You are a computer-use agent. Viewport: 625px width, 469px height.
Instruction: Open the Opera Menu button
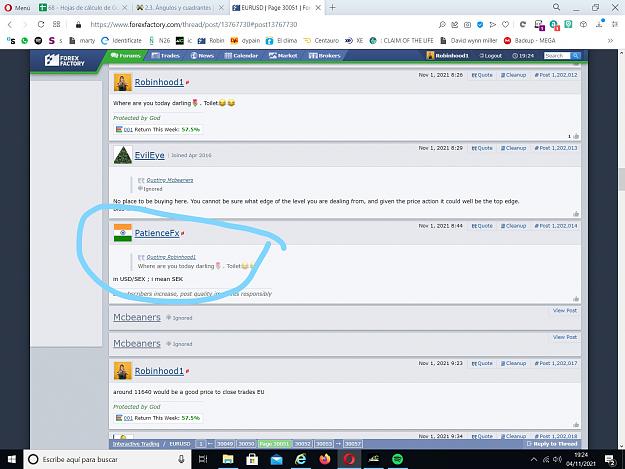tap(17, 8)
